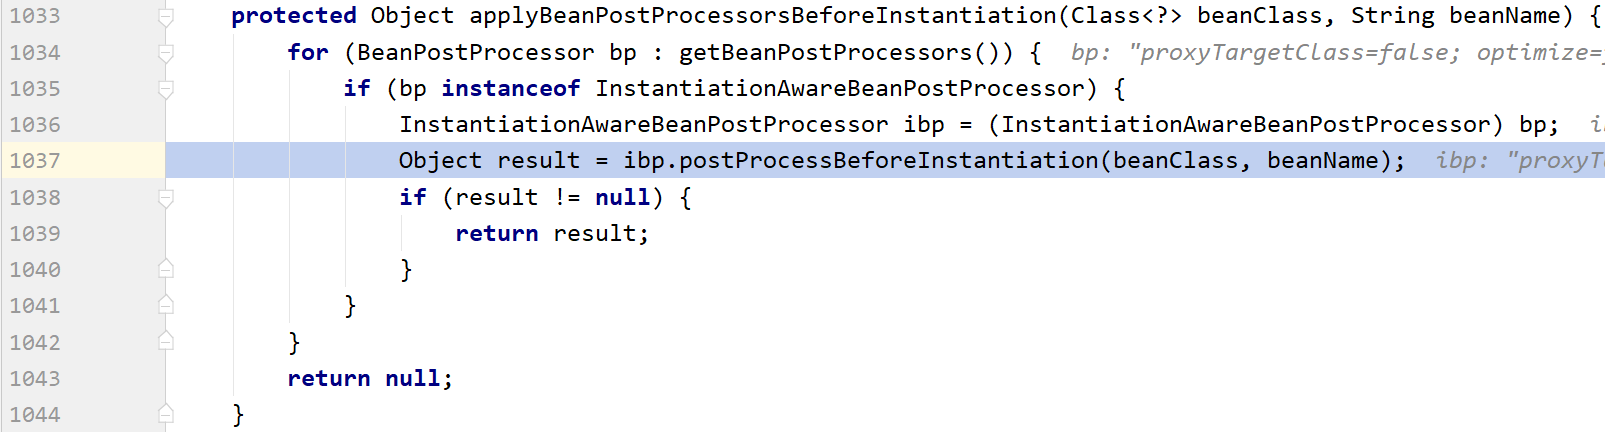Click 'result' in the return result statement
The image size is (1605, 432).
pos(596,233)
